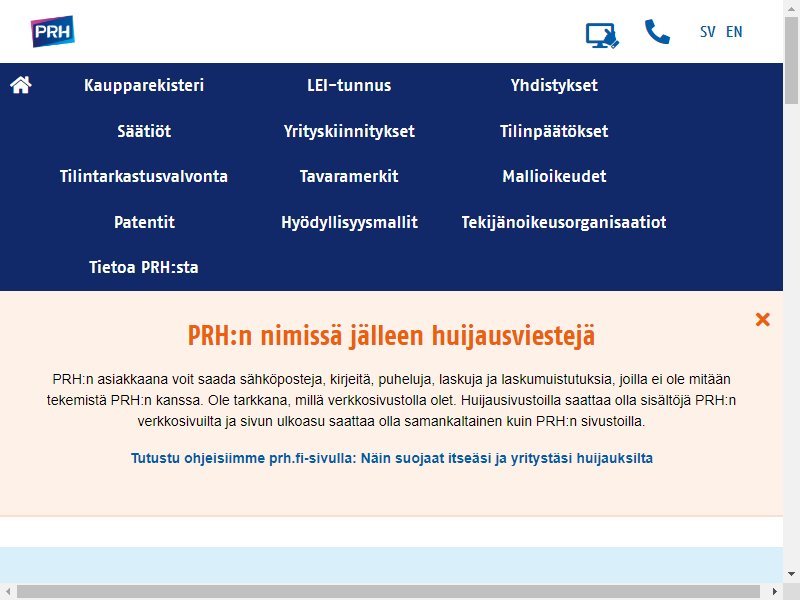The height and width of the screenshot is (600, 800).
Task: Follow the 'Tutustu ohjeisiimme prh.fi-sivulla' link
Action: click(392, 458)
